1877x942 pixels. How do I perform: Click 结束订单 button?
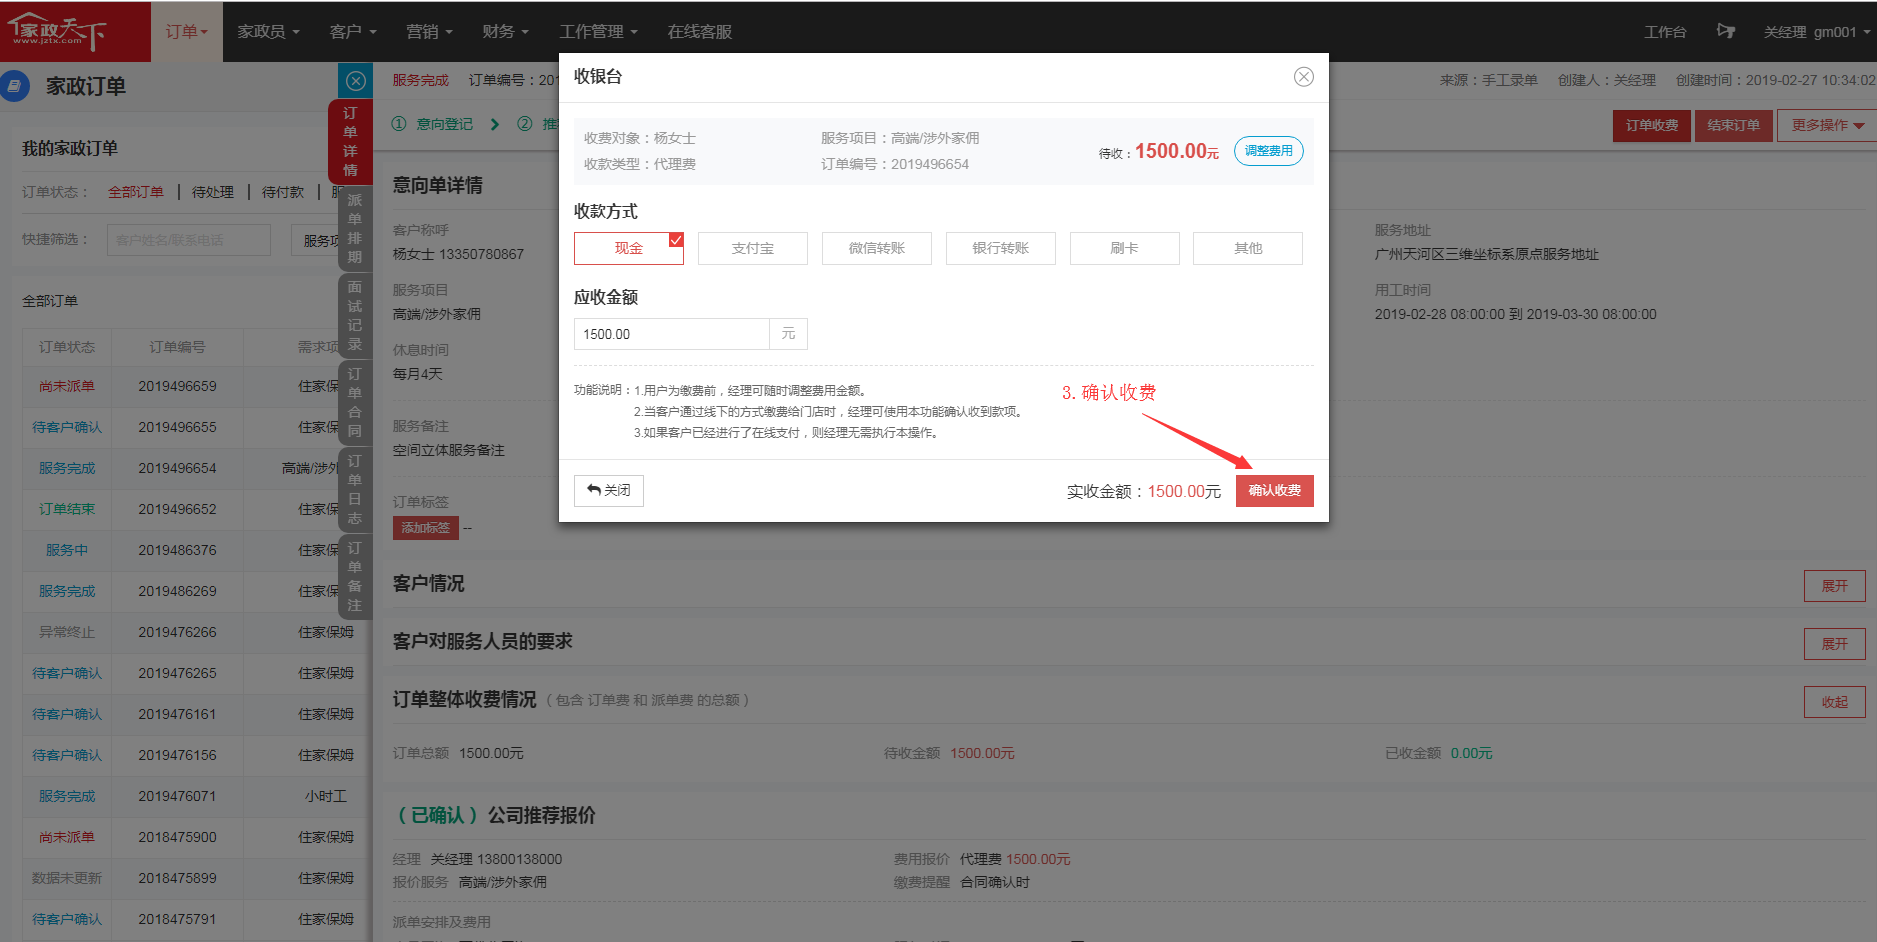1733,126
